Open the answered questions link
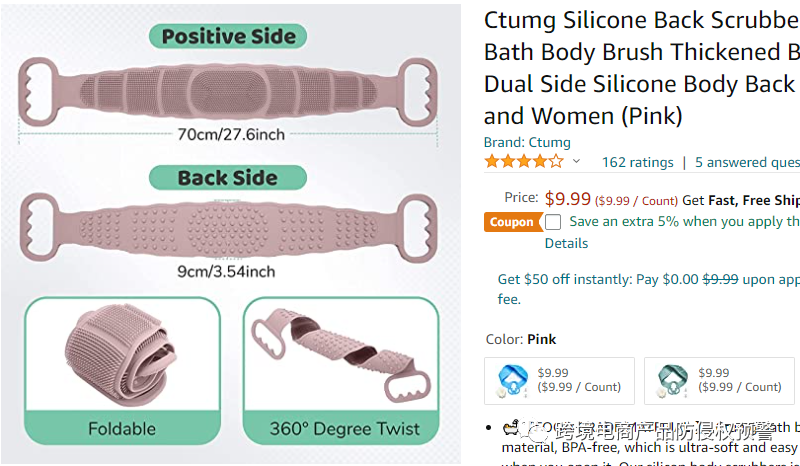The image size is (800, 466). click(x=746, y=162)
